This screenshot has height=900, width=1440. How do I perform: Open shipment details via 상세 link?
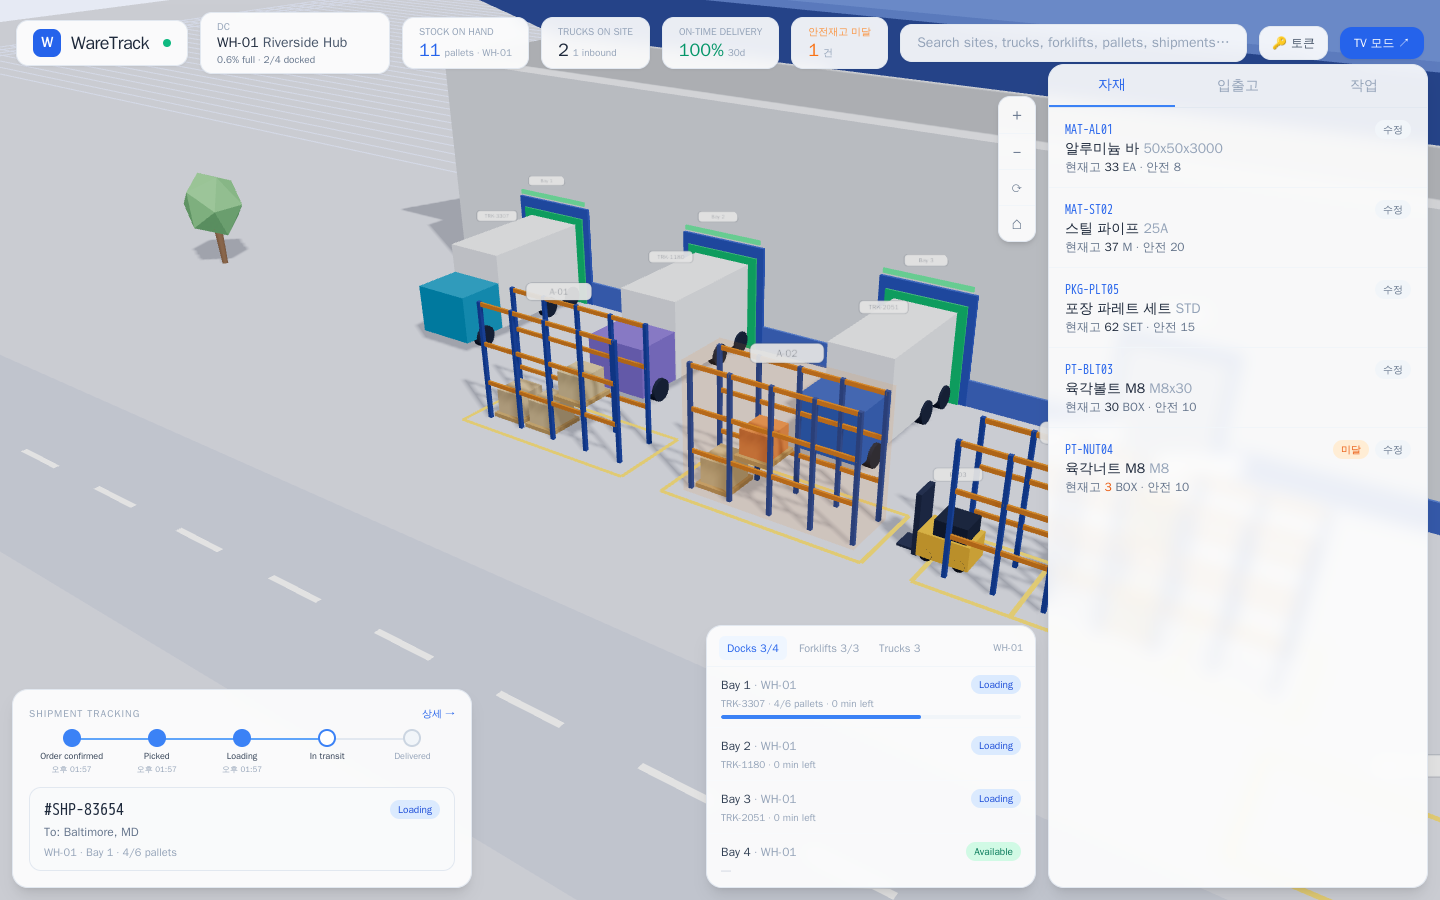pyautogui.click(x=438, y=714)
